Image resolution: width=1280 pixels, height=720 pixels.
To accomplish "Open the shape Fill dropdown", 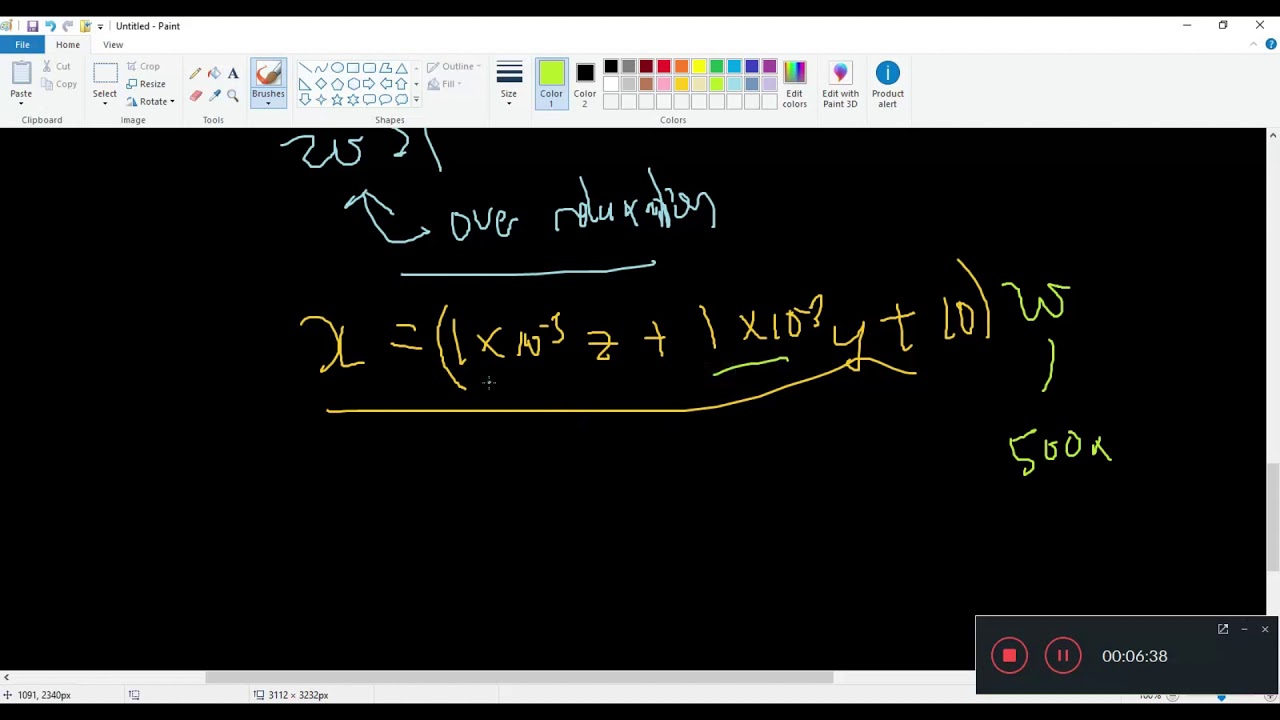I will coord(444,84).
